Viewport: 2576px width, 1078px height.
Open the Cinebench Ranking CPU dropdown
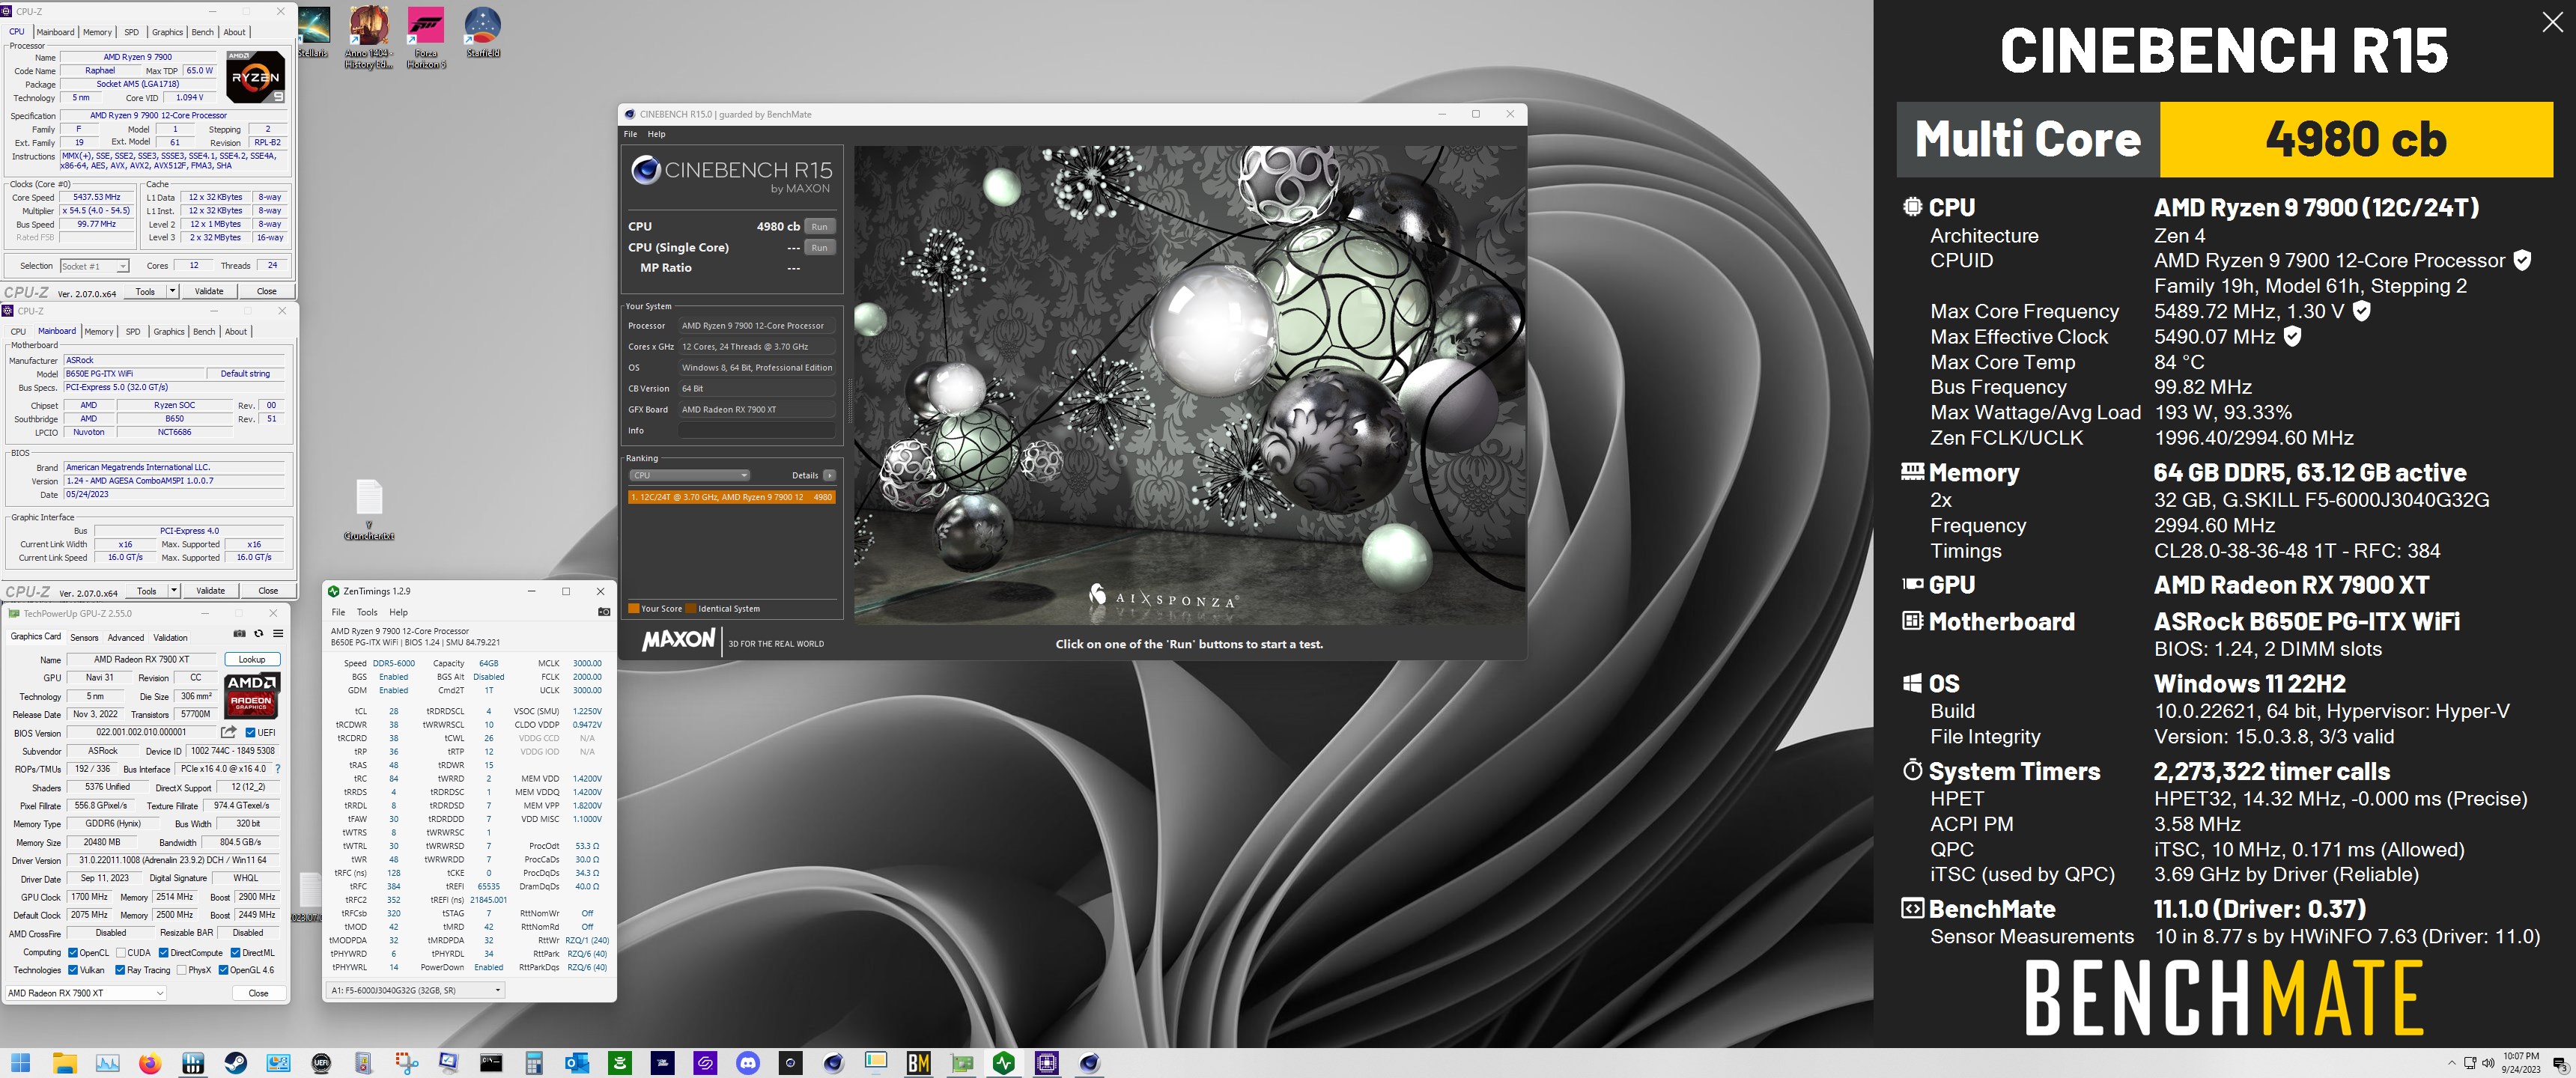coord(689,475)
